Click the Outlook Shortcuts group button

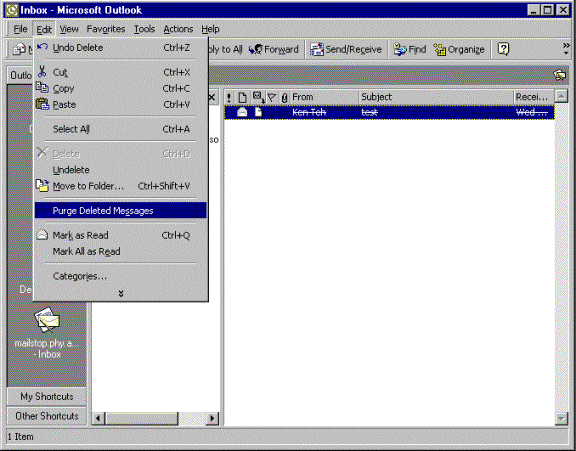click(x=20, y=75)
